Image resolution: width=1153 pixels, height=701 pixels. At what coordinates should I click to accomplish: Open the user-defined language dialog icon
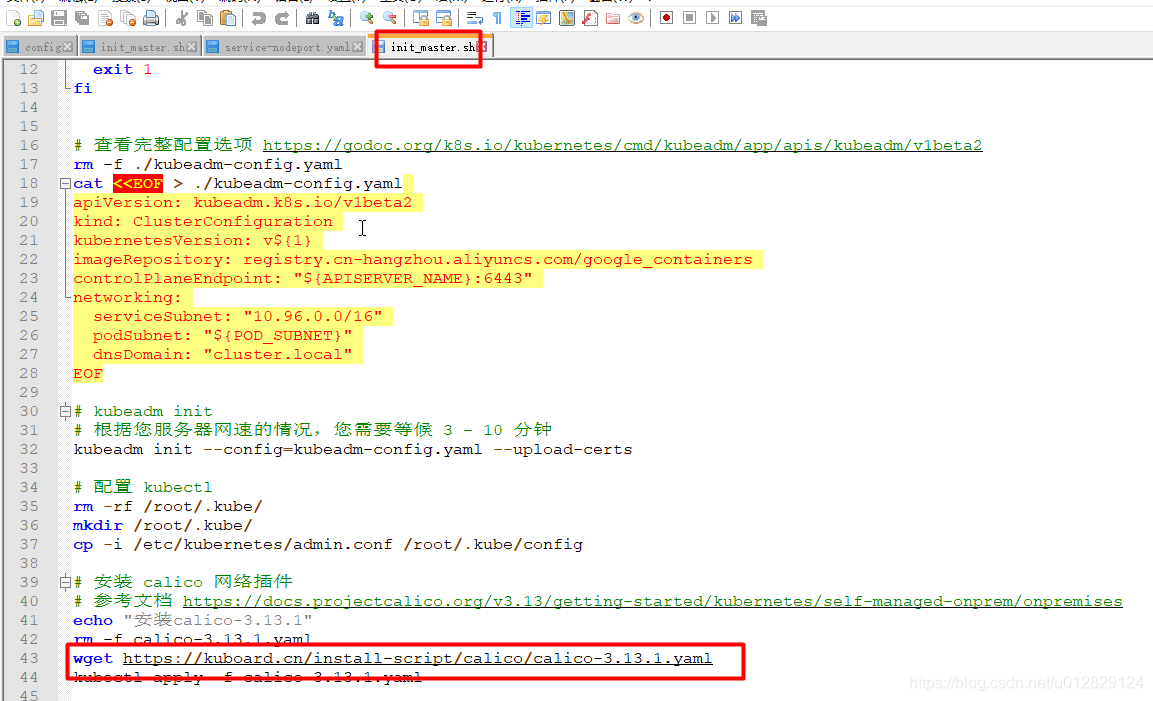pos(543,18)
